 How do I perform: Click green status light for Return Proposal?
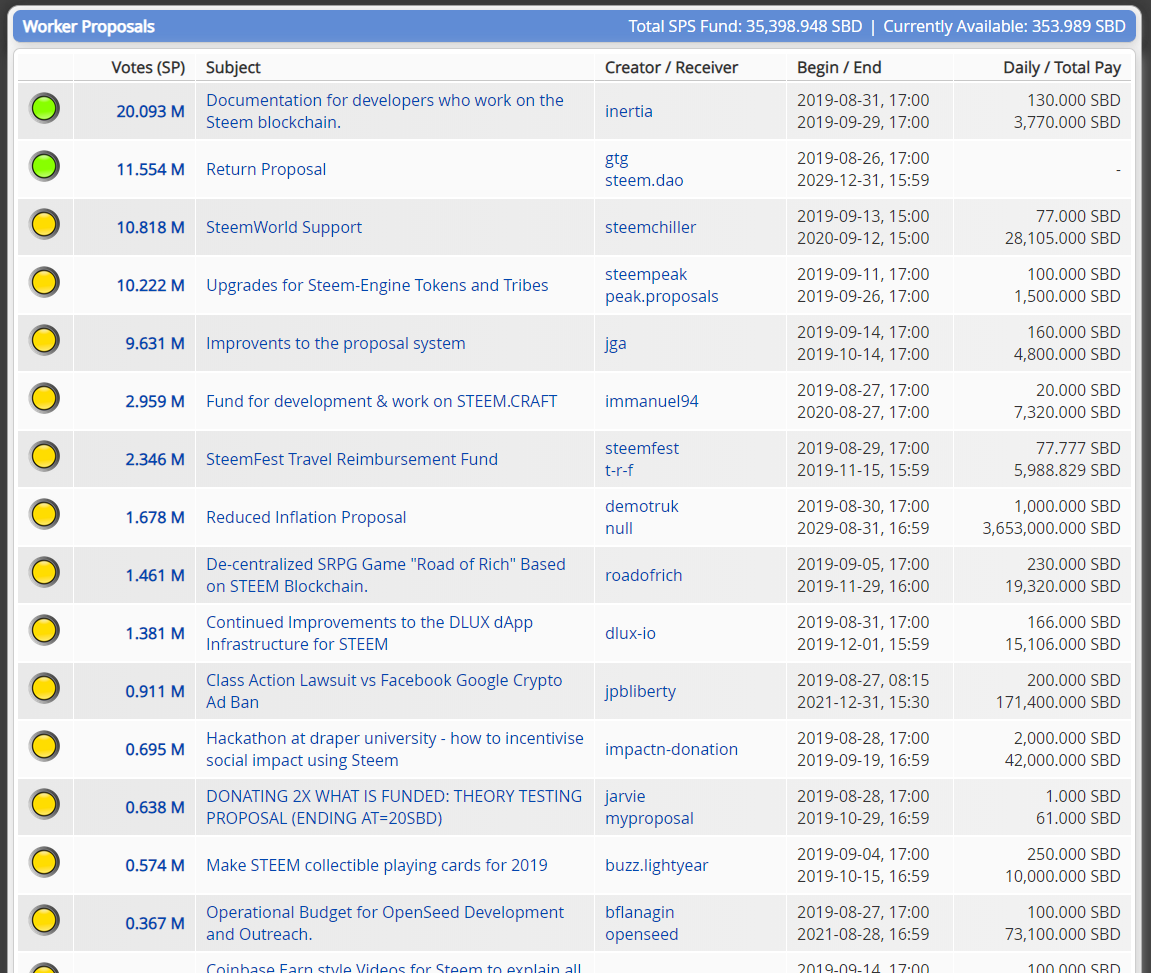coord(45,167)
